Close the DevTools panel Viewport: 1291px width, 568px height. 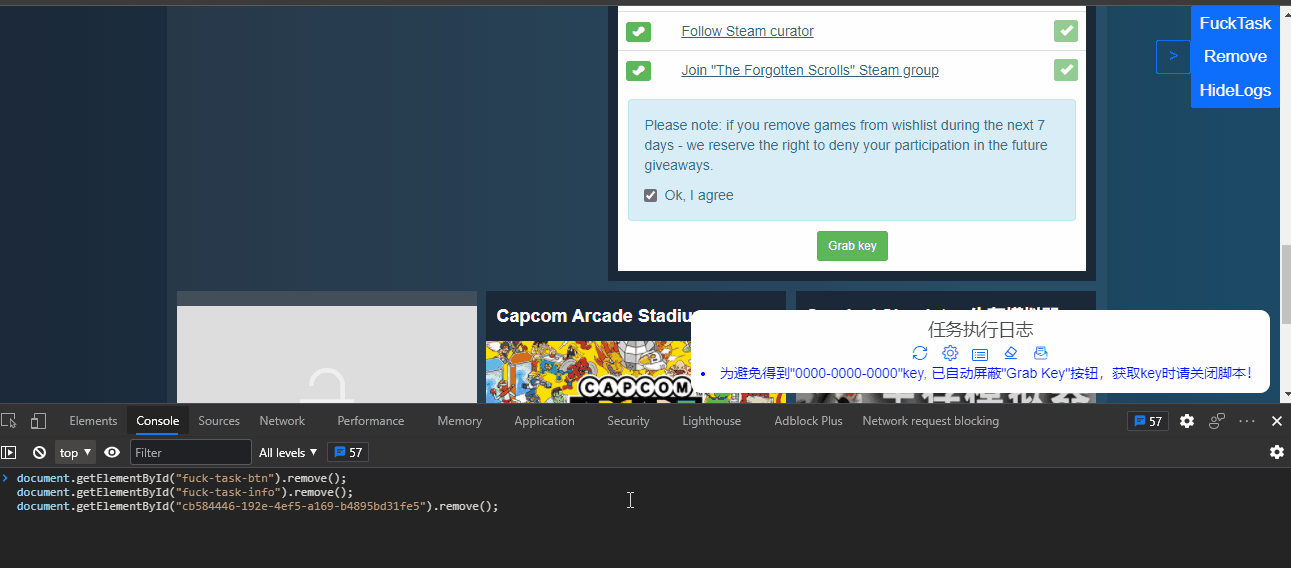1277,421
